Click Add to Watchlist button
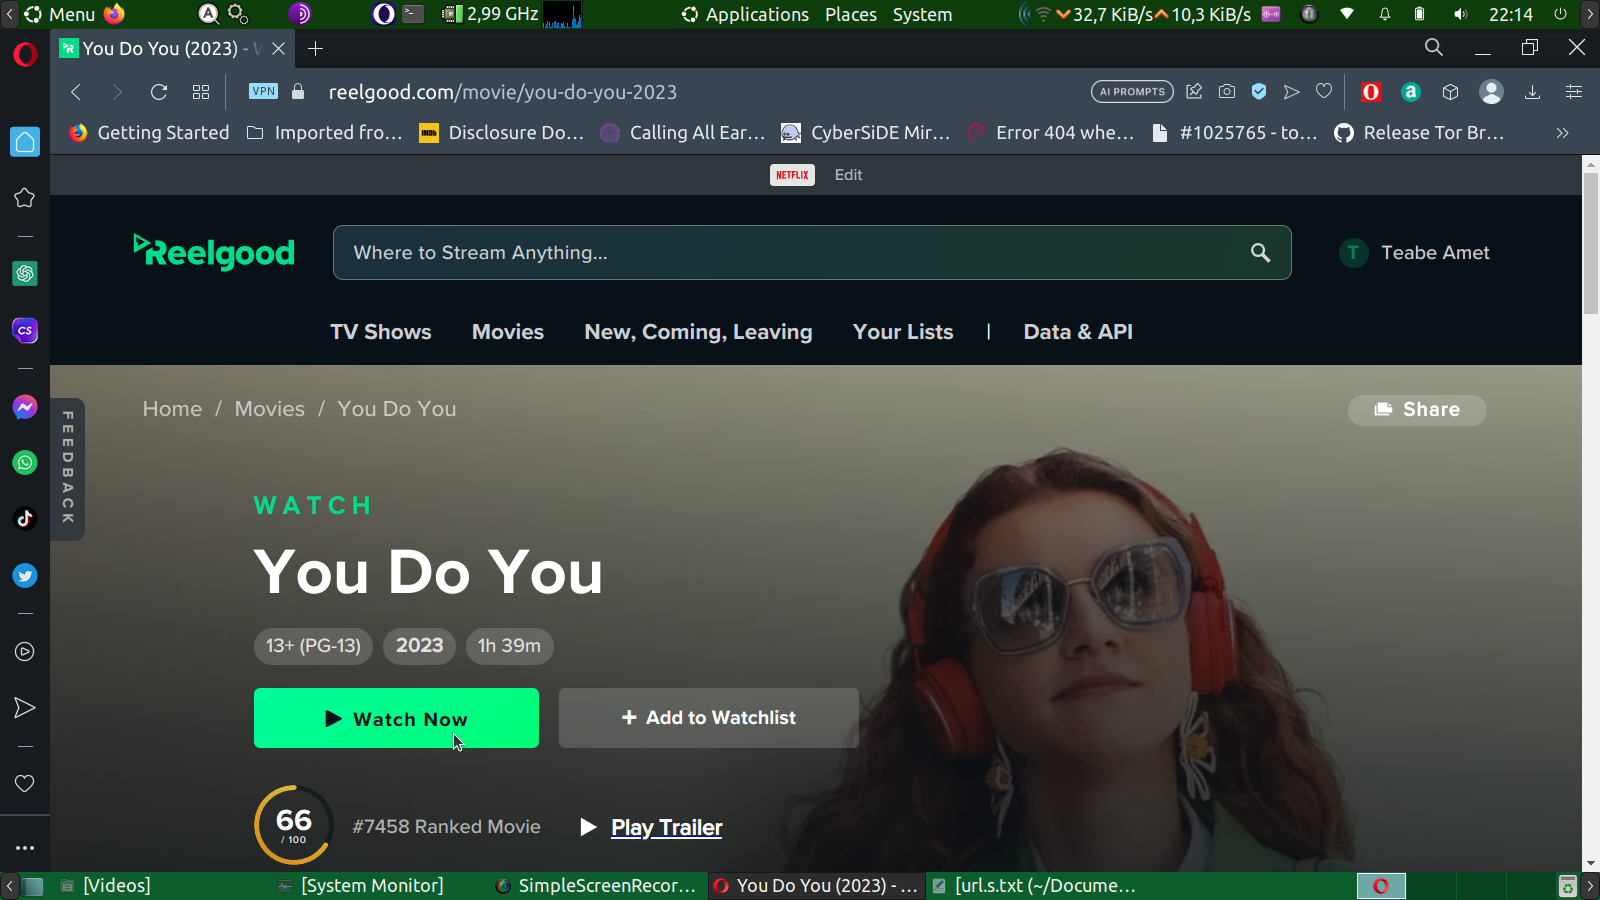 709,718
